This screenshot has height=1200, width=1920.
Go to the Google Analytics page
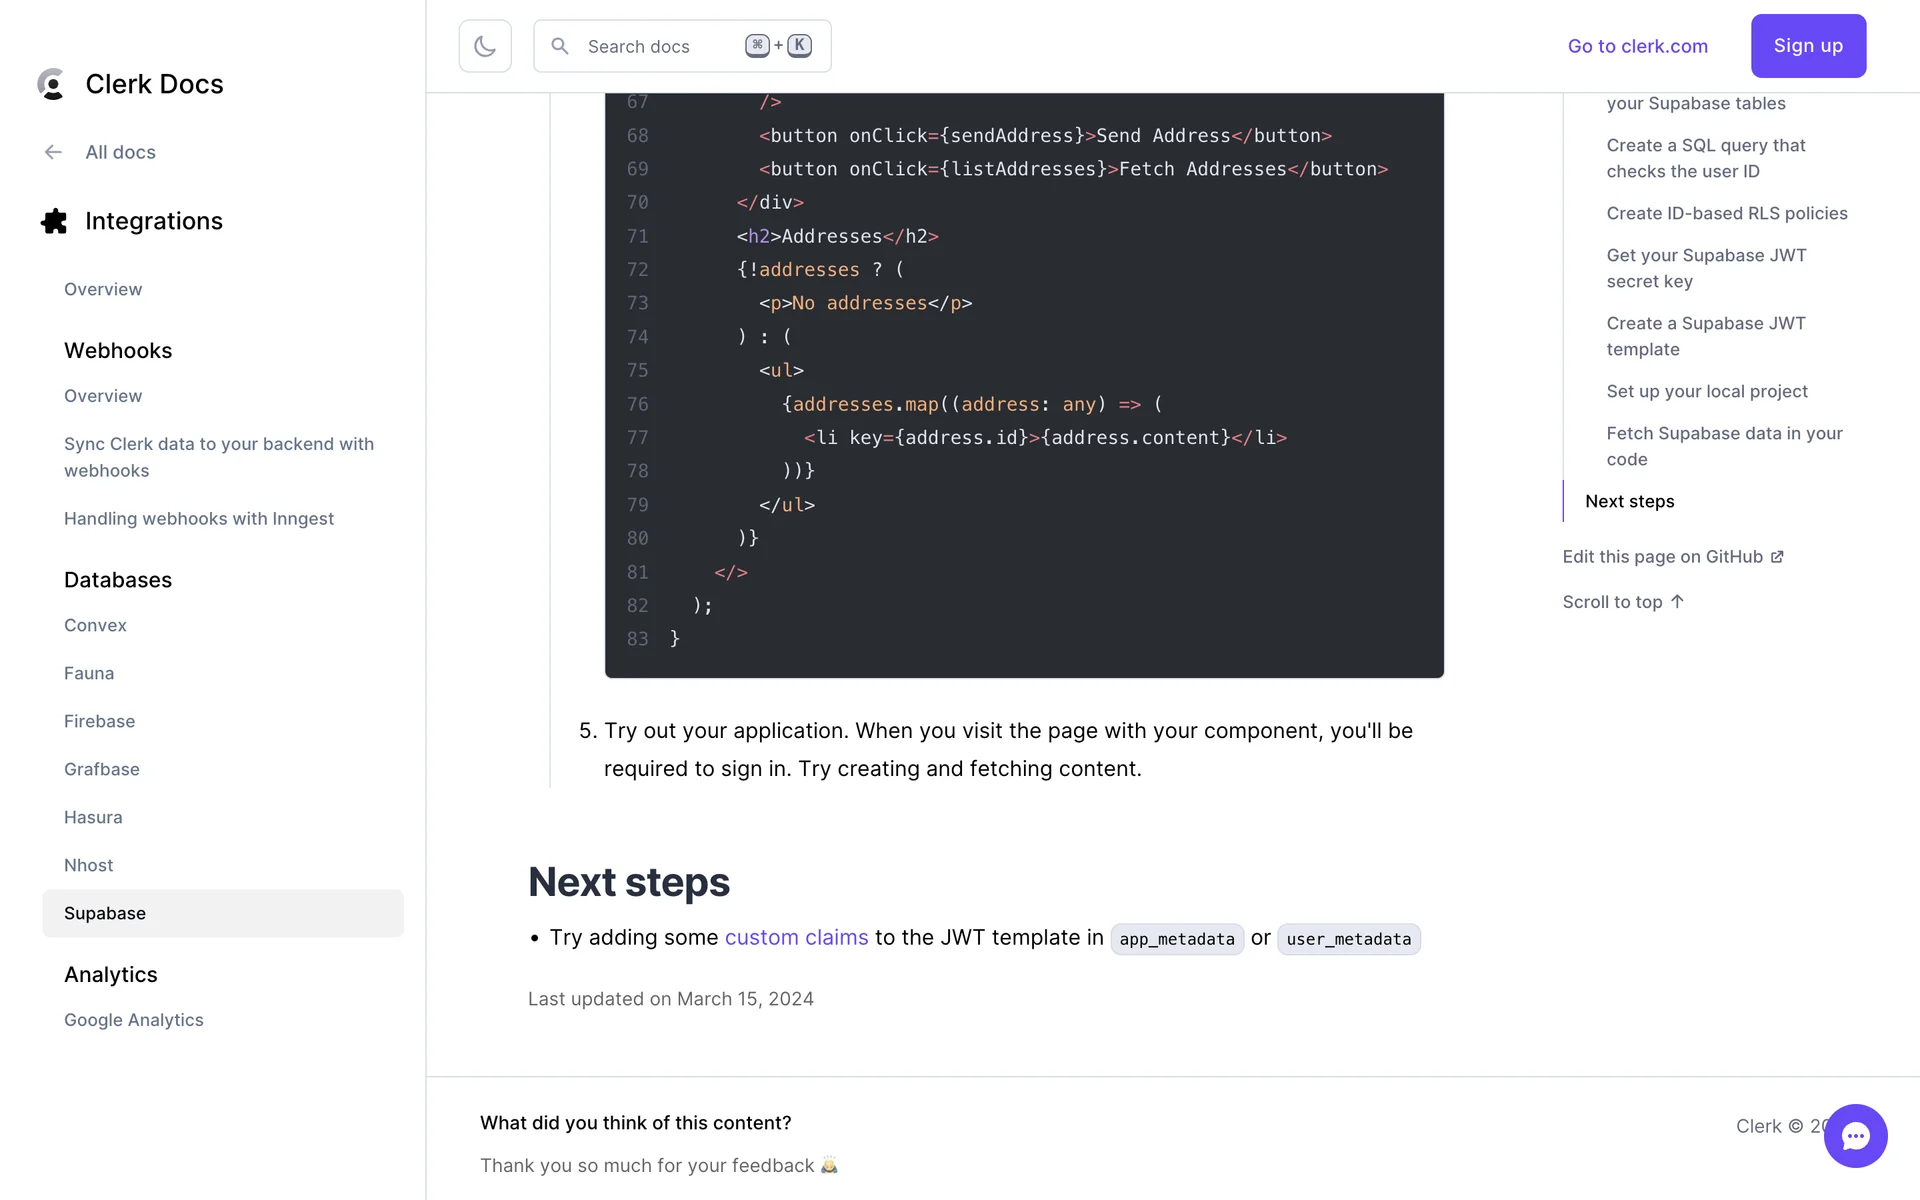pos(133,1020)
